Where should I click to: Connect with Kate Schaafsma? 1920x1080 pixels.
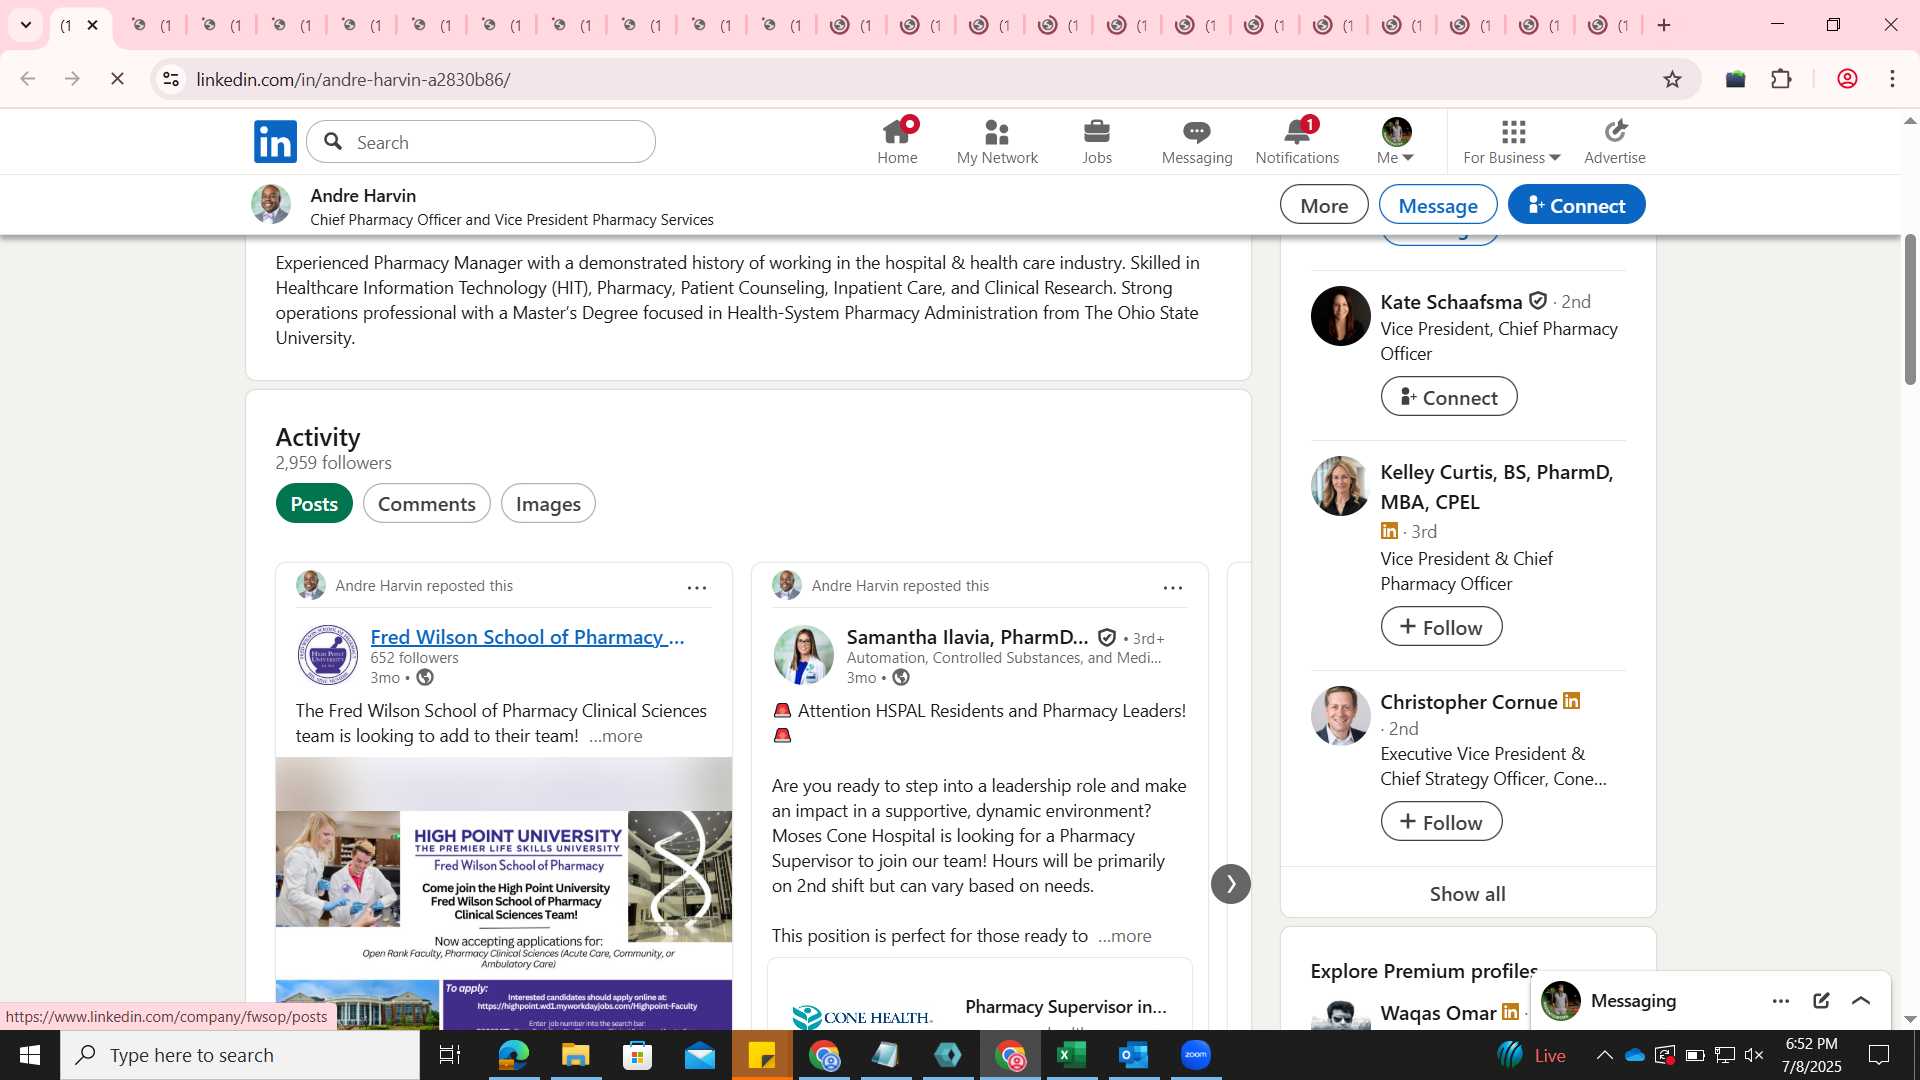click(x=1449, y=397)
